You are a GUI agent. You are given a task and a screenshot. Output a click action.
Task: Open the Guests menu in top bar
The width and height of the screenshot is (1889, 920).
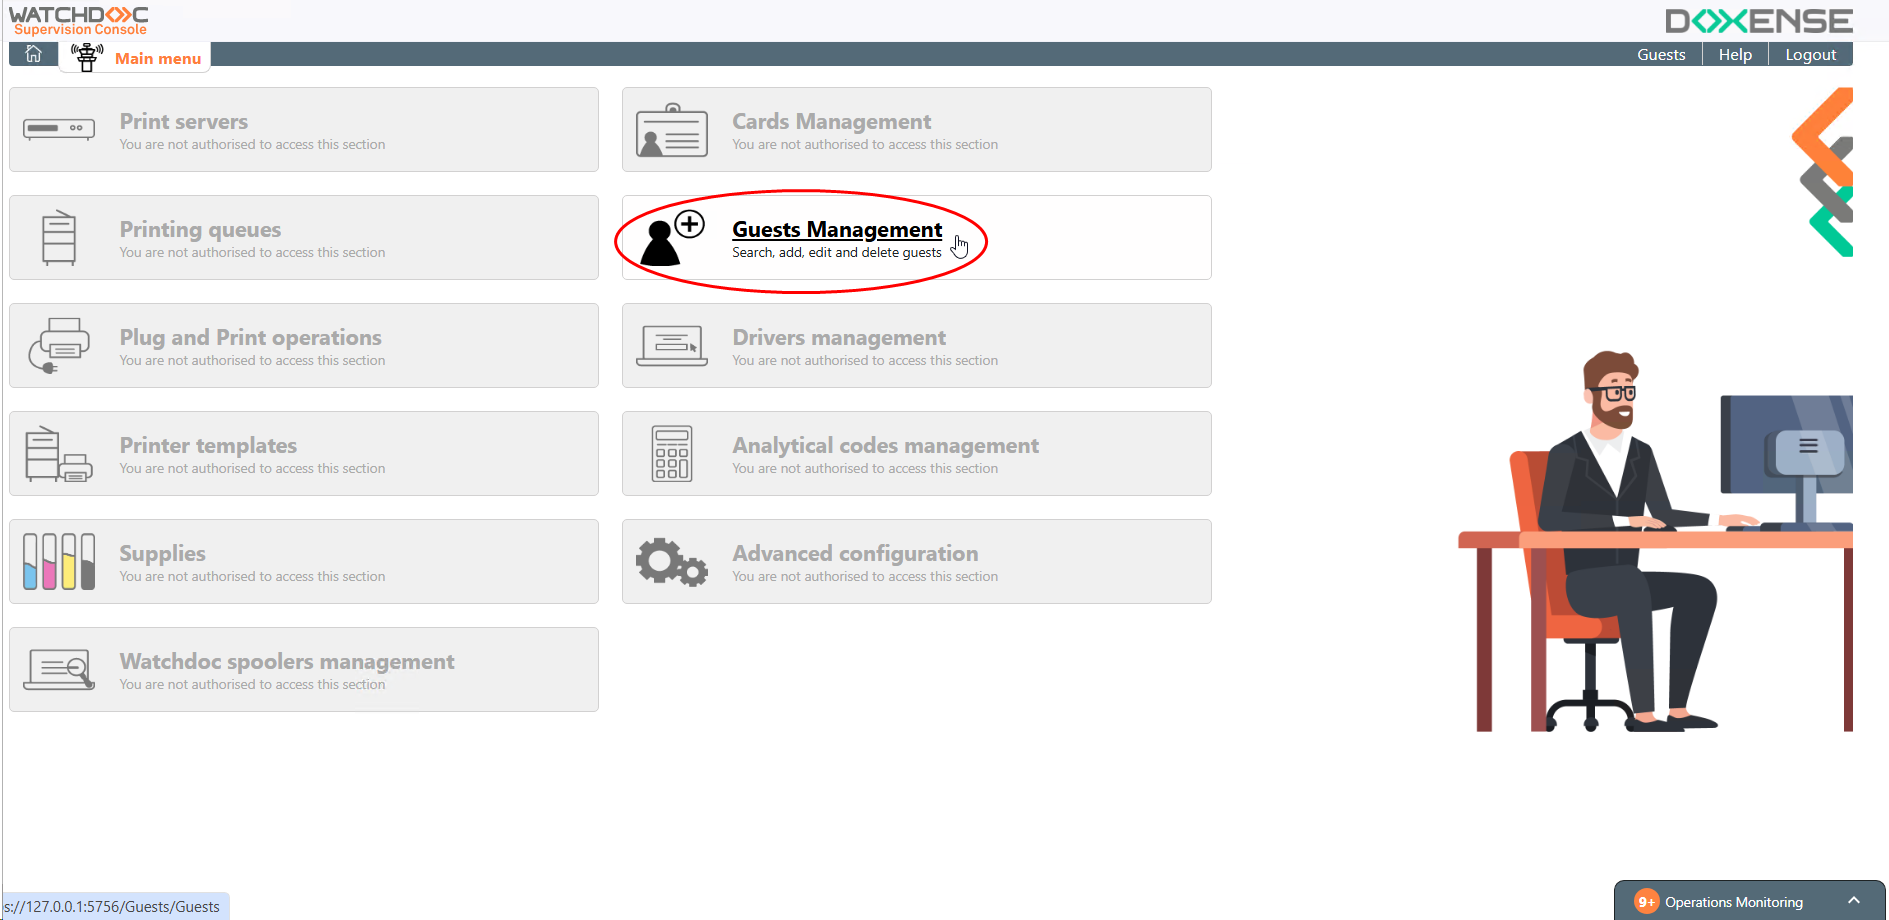(x=1660, y=55)
